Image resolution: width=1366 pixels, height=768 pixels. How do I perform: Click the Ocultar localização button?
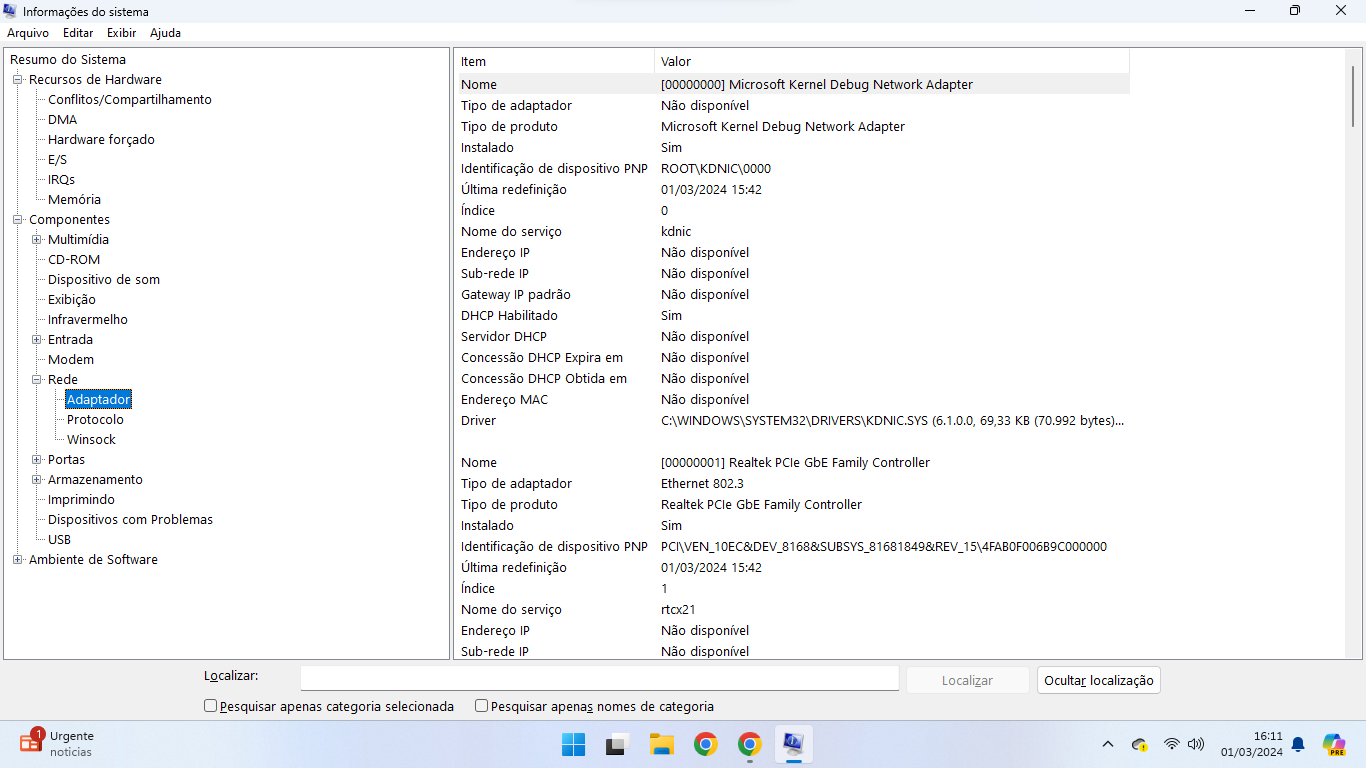(x=1099, y=680)
